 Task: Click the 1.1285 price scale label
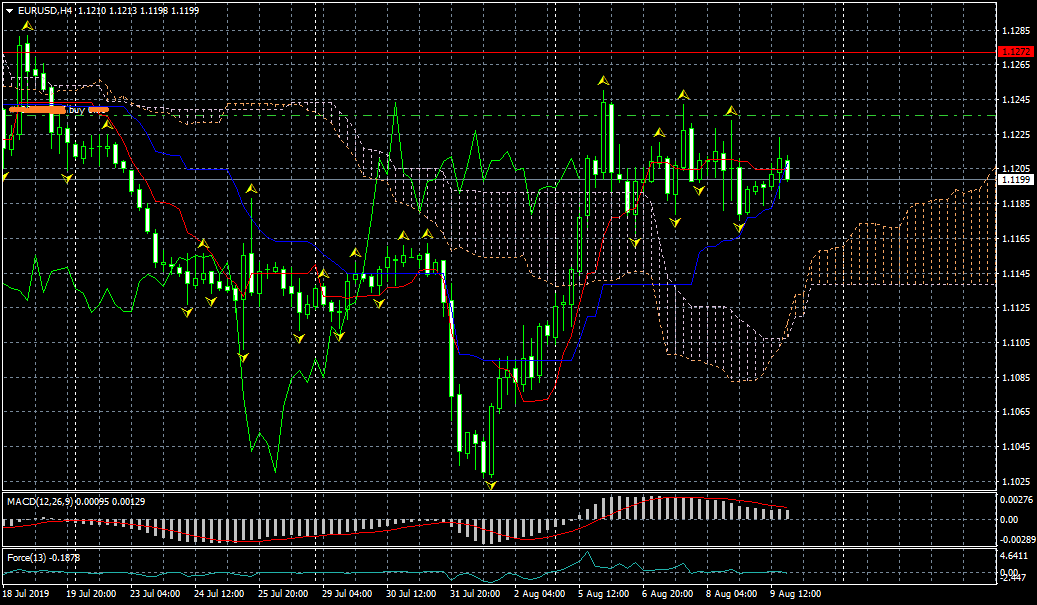click(1015, 30)
